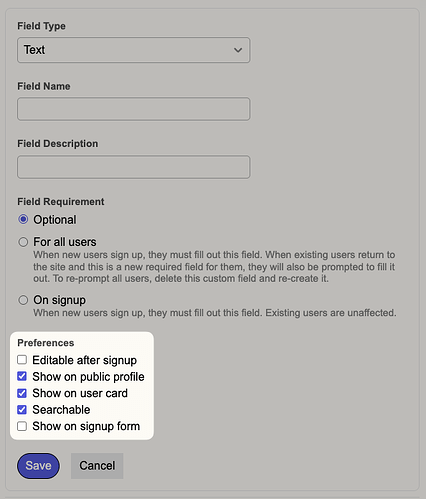Click the Field Type label text
Image resolution: width=426 pixels, height=499 pixels.
[x=41, y=26]
